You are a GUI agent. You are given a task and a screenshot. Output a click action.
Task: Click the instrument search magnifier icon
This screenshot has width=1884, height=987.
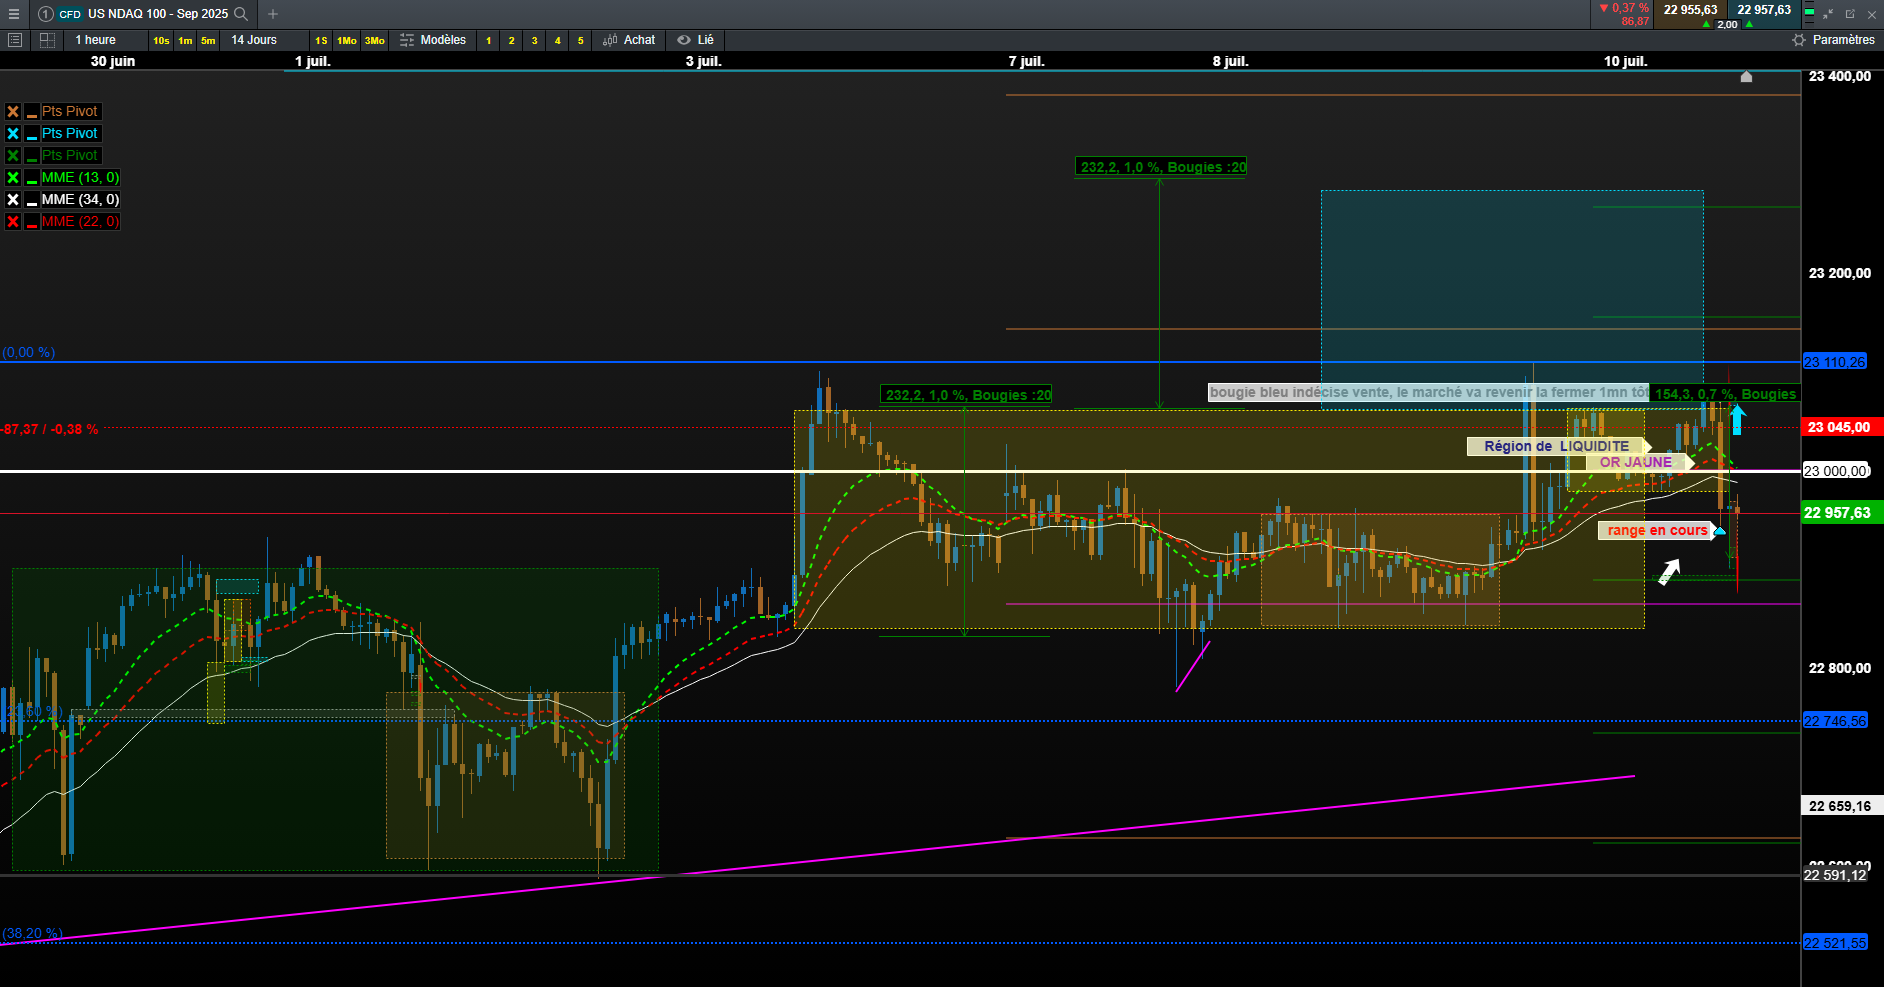tap(241, 14)
